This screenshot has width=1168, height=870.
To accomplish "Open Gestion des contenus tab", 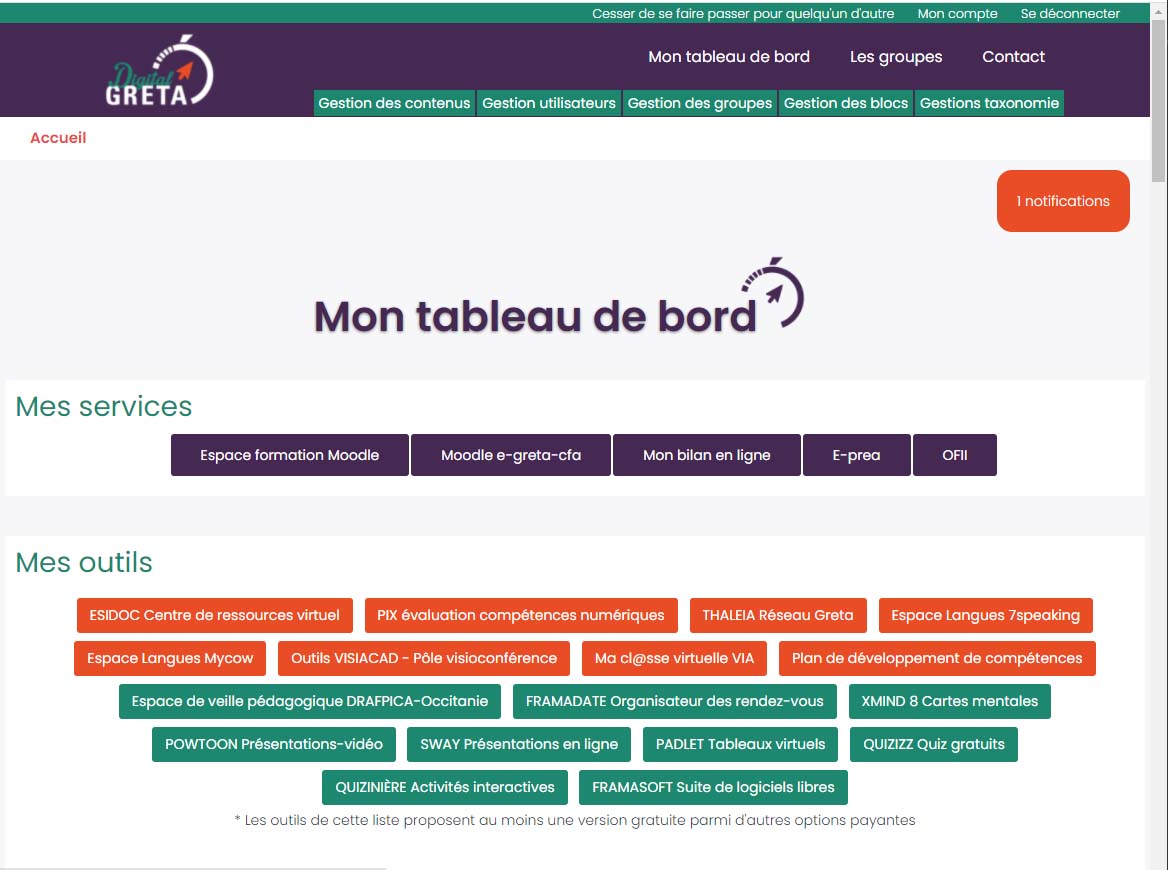I will point(394,103).
